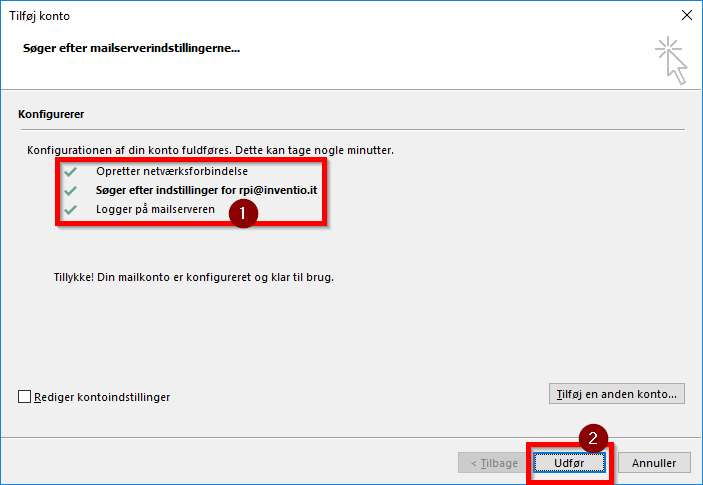Click the checkmark beside Logger på mailserveren

[70, 209]
